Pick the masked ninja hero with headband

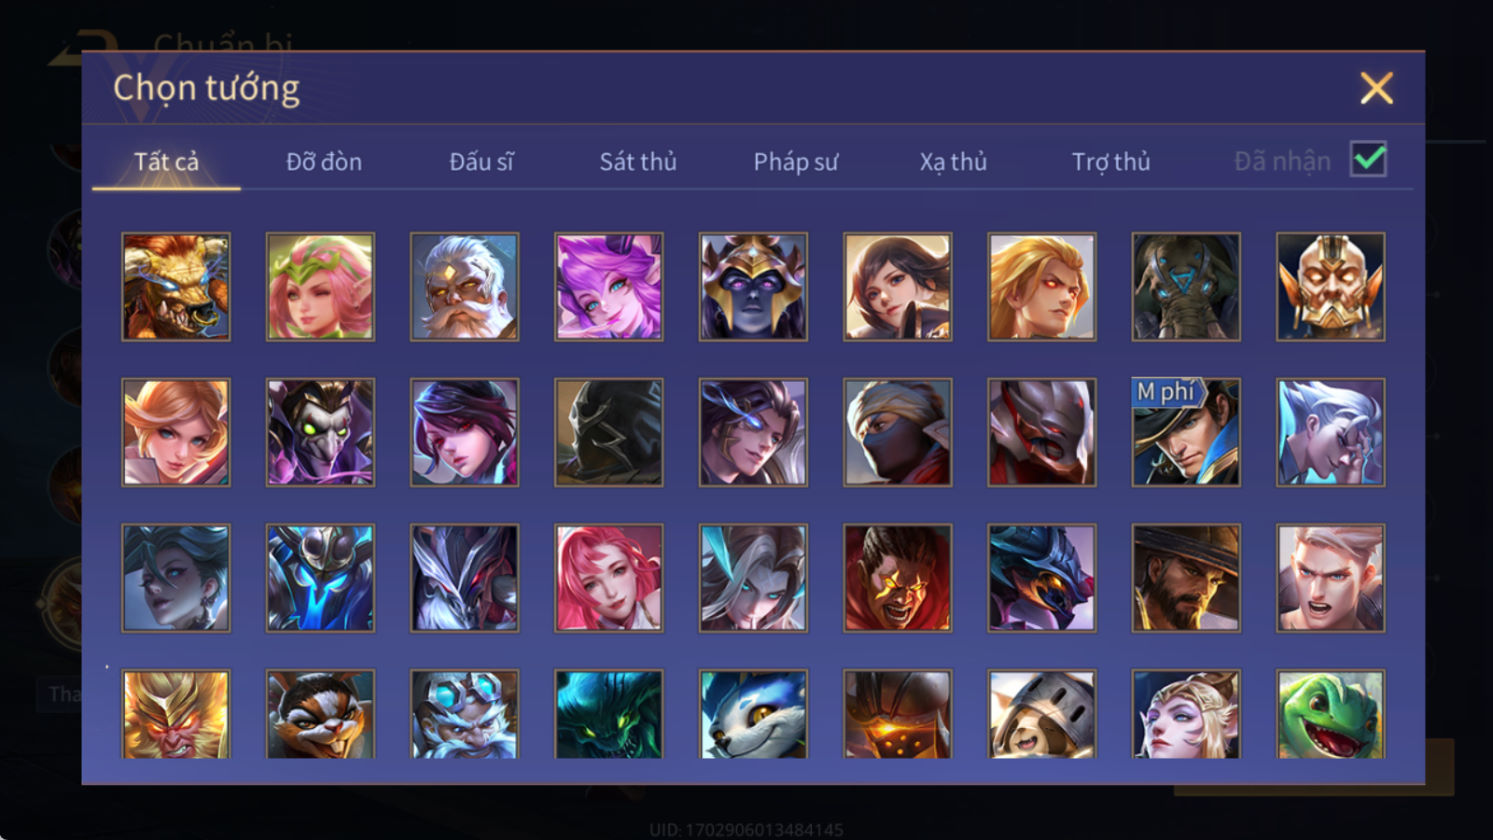point(897,432)
